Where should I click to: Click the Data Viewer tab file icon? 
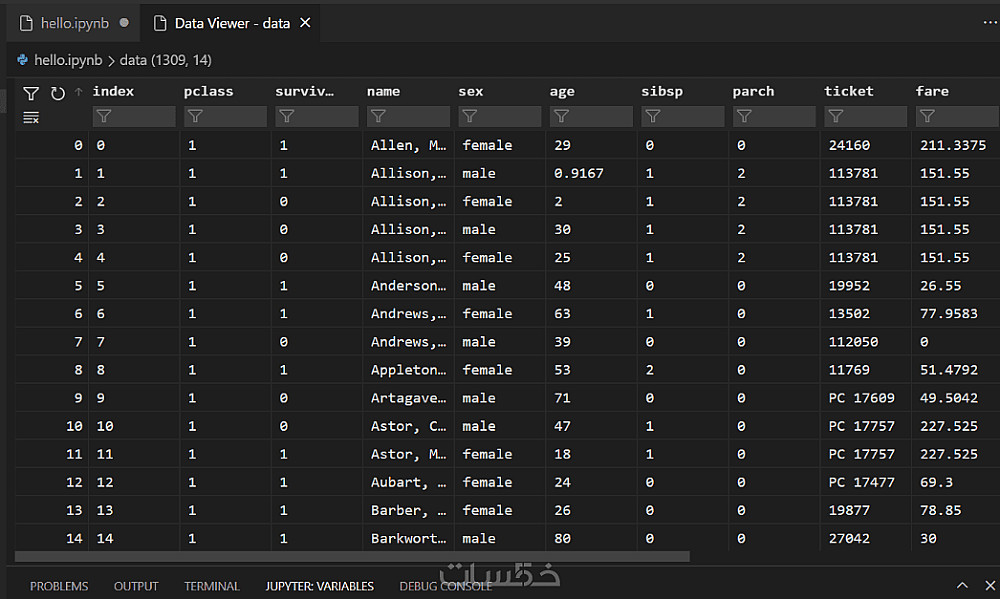click(x=160, y=23)
